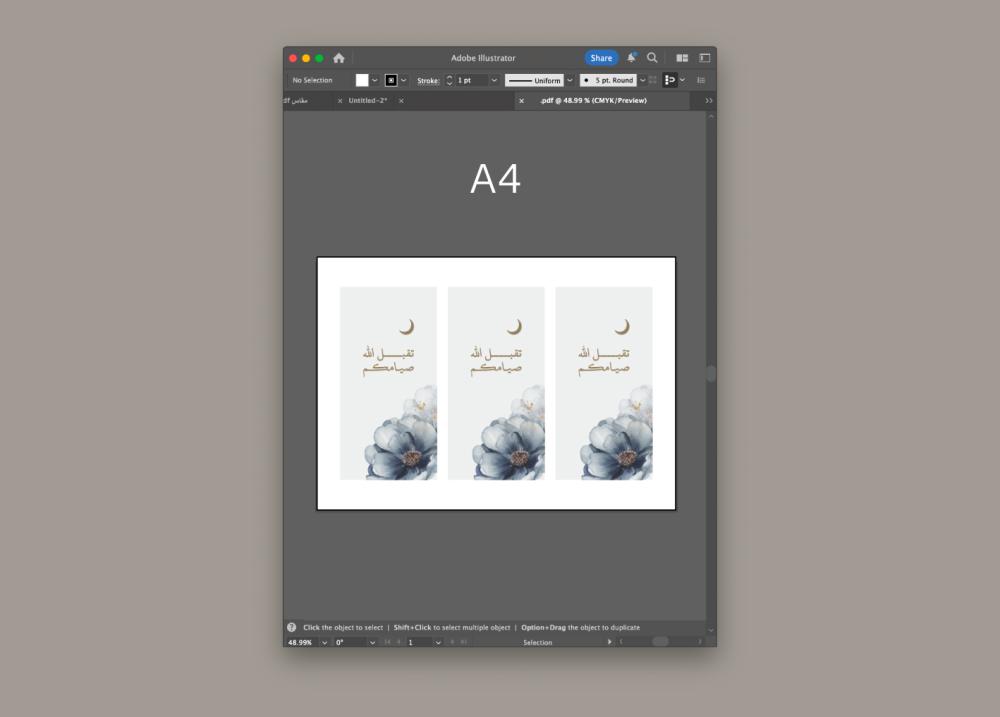Image resolution: width=1000 pixels, height=717 pixels.
Task: Click the help question mark icon
Action: (292, 627)
